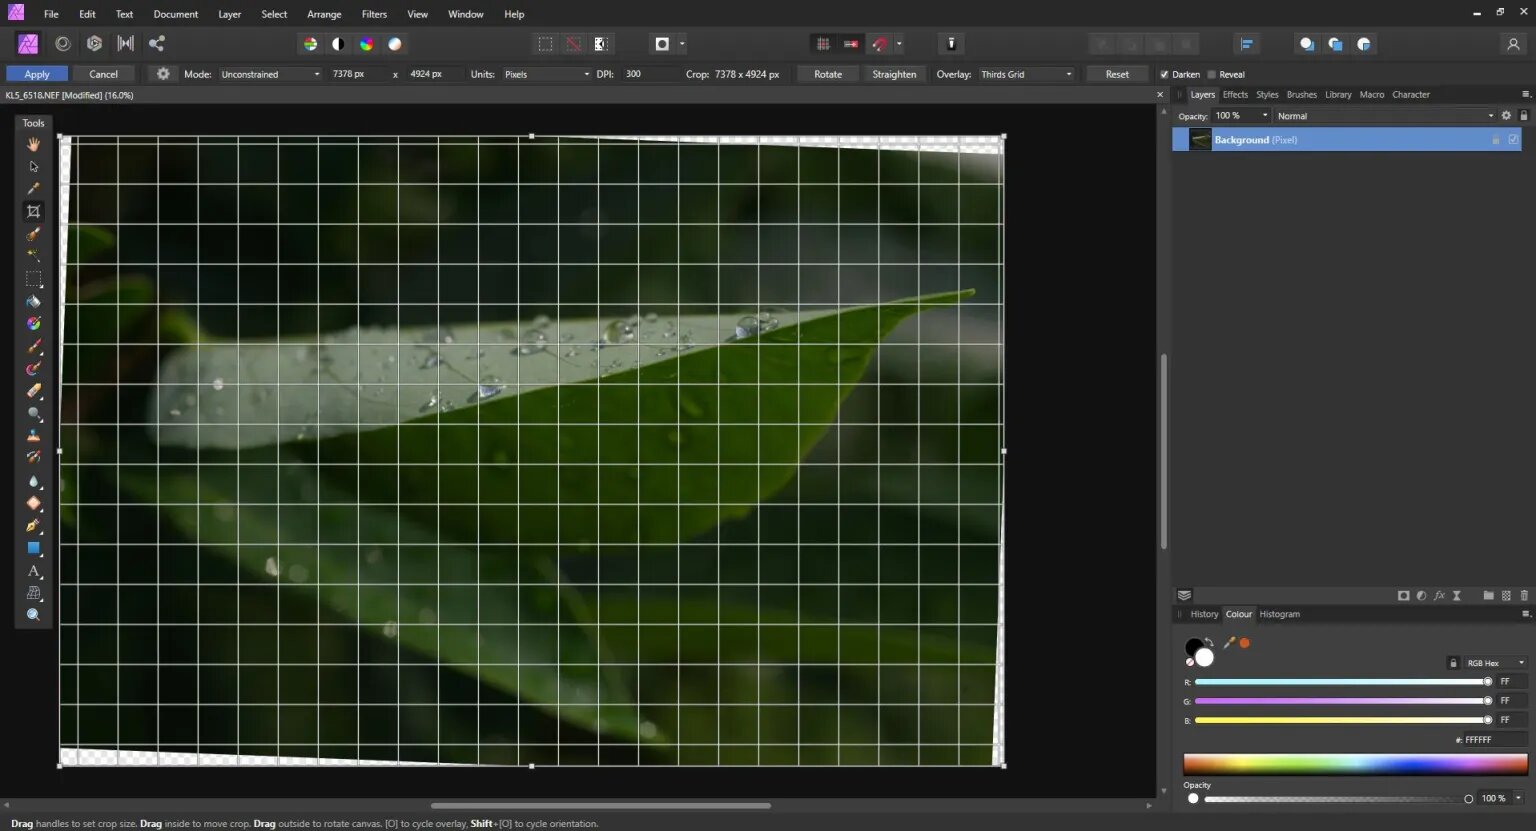Click the Export Persona share icon
1536x831 pixels.
coord(156,44)
